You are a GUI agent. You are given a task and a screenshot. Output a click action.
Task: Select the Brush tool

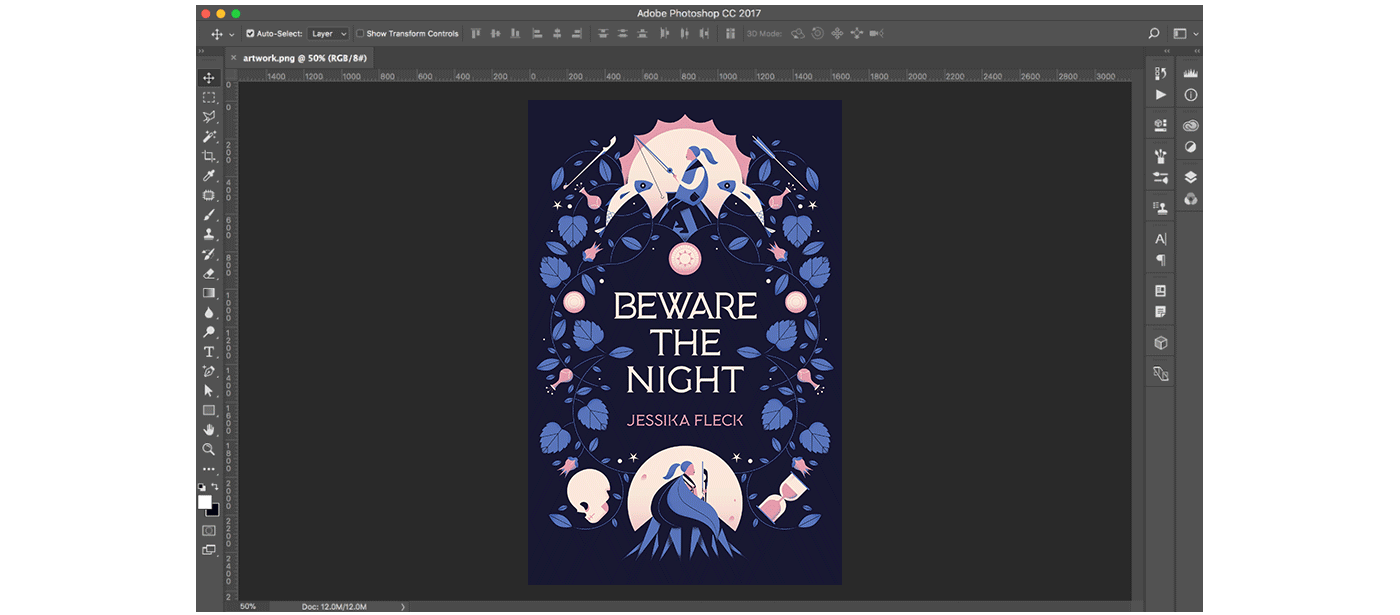pos(209,215)
